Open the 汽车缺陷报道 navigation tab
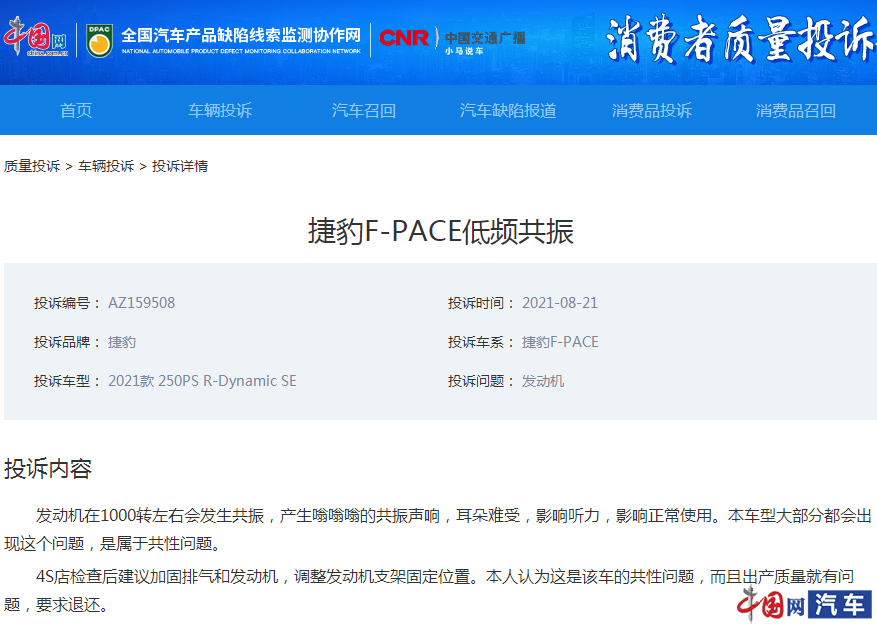This screenshot has width=877, height=632. tap(508, 110)
